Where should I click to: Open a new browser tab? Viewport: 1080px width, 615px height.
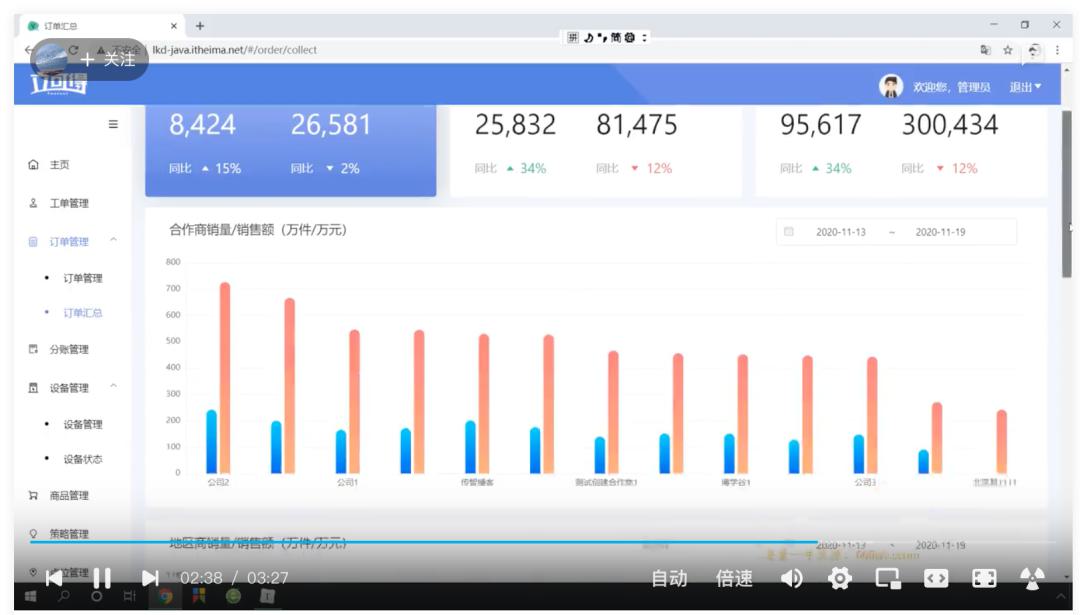pyautogui.click(x=200, y=25)
